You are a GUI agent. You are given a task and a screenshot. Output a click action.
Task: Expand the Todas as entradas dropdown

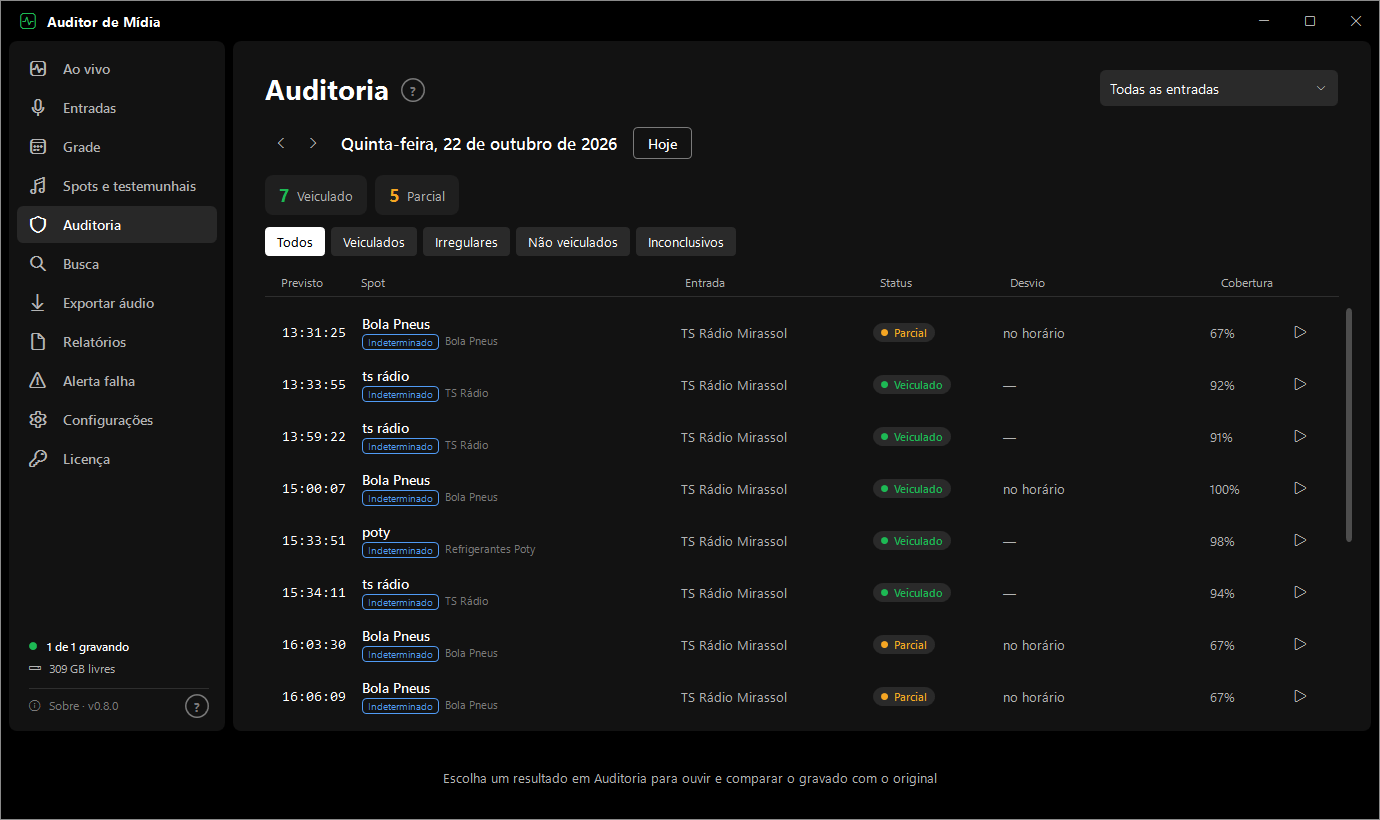[x=1218, y=89]
